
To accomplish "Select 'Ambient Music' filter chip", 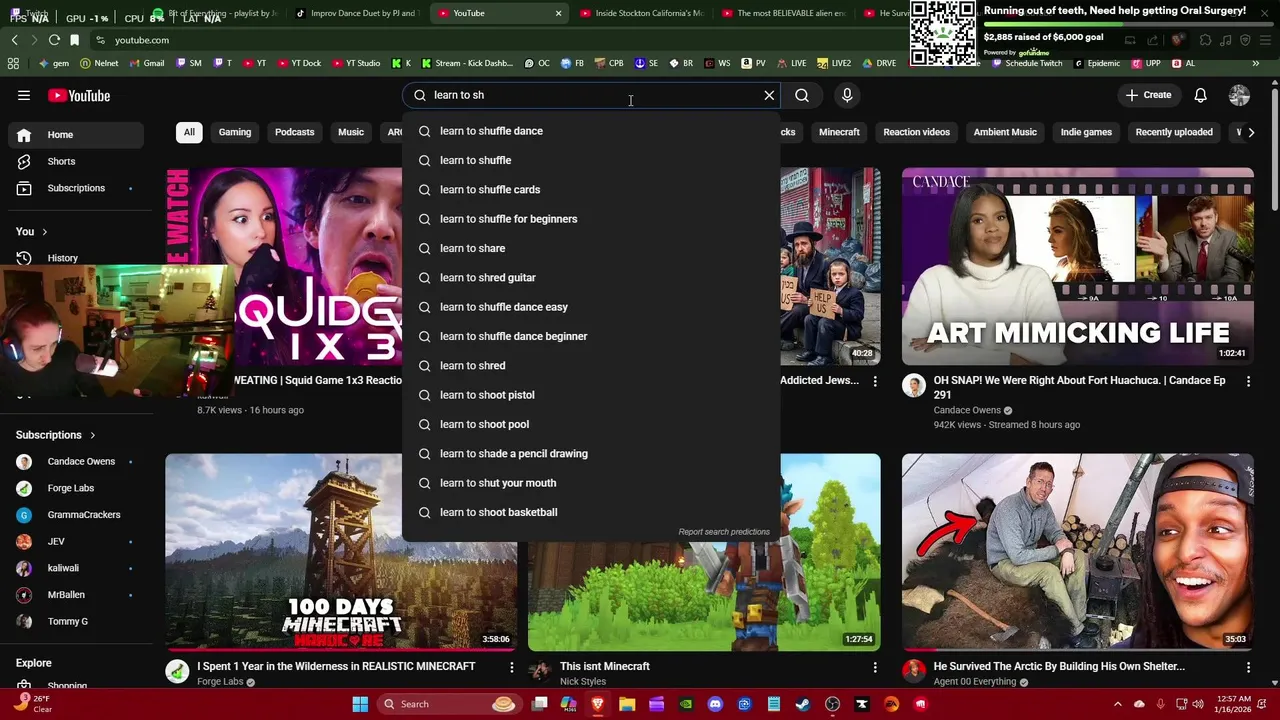I will point(1005,132).
